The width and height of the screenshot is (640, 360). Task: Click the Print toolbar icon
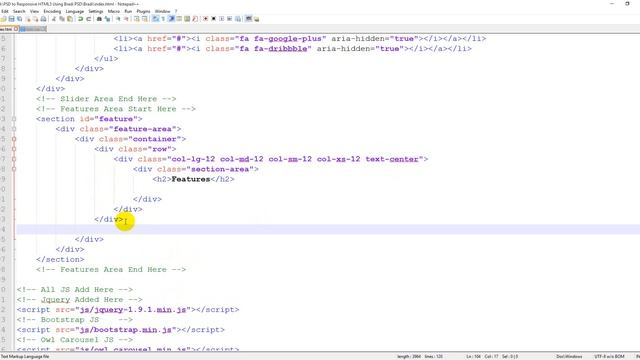(x=43, y=19)
